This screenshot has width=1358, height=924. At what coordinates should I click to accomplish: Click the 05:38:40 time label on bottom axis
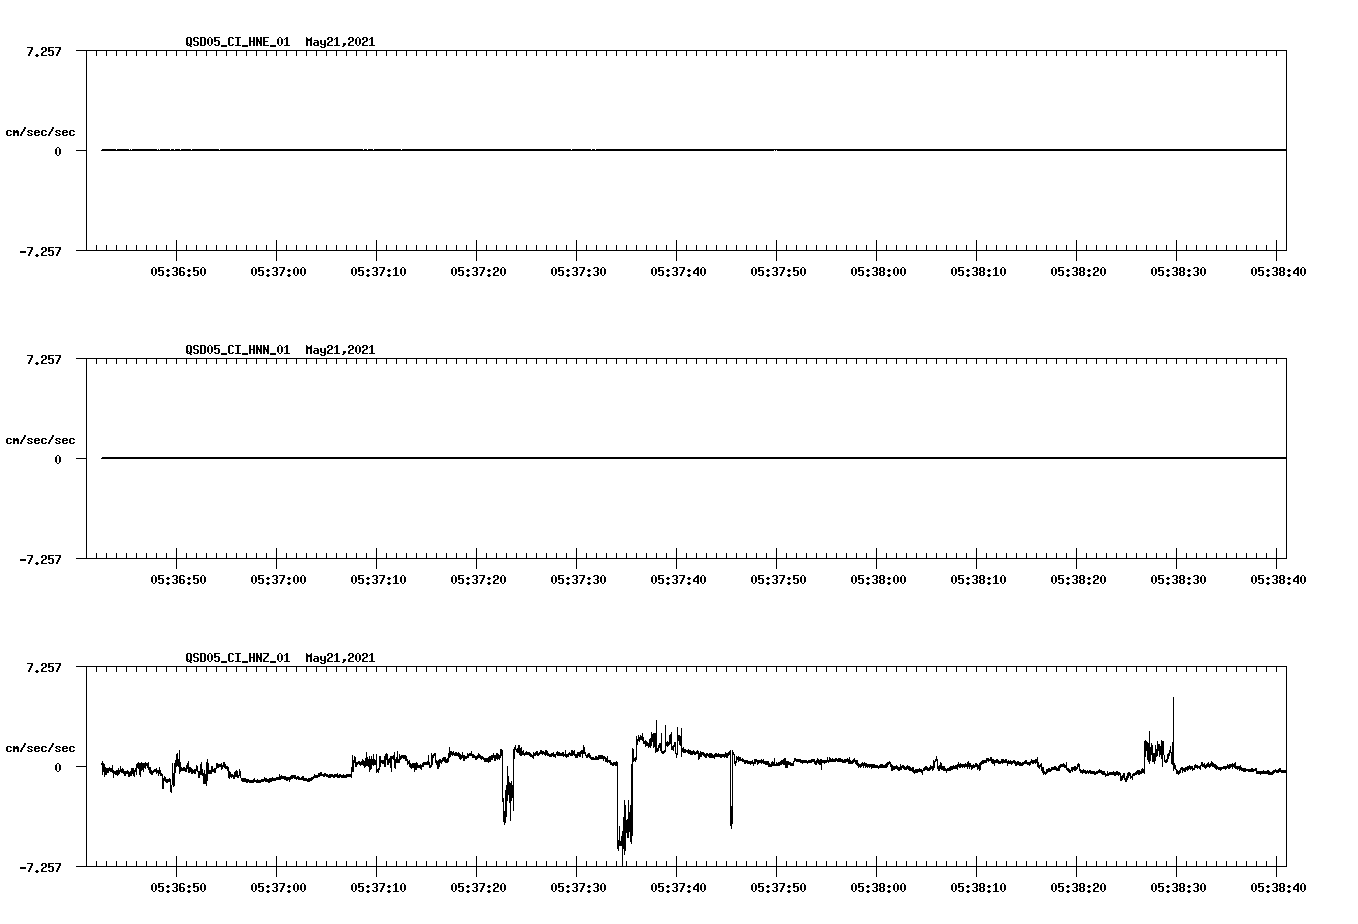tap(1279, 885)
